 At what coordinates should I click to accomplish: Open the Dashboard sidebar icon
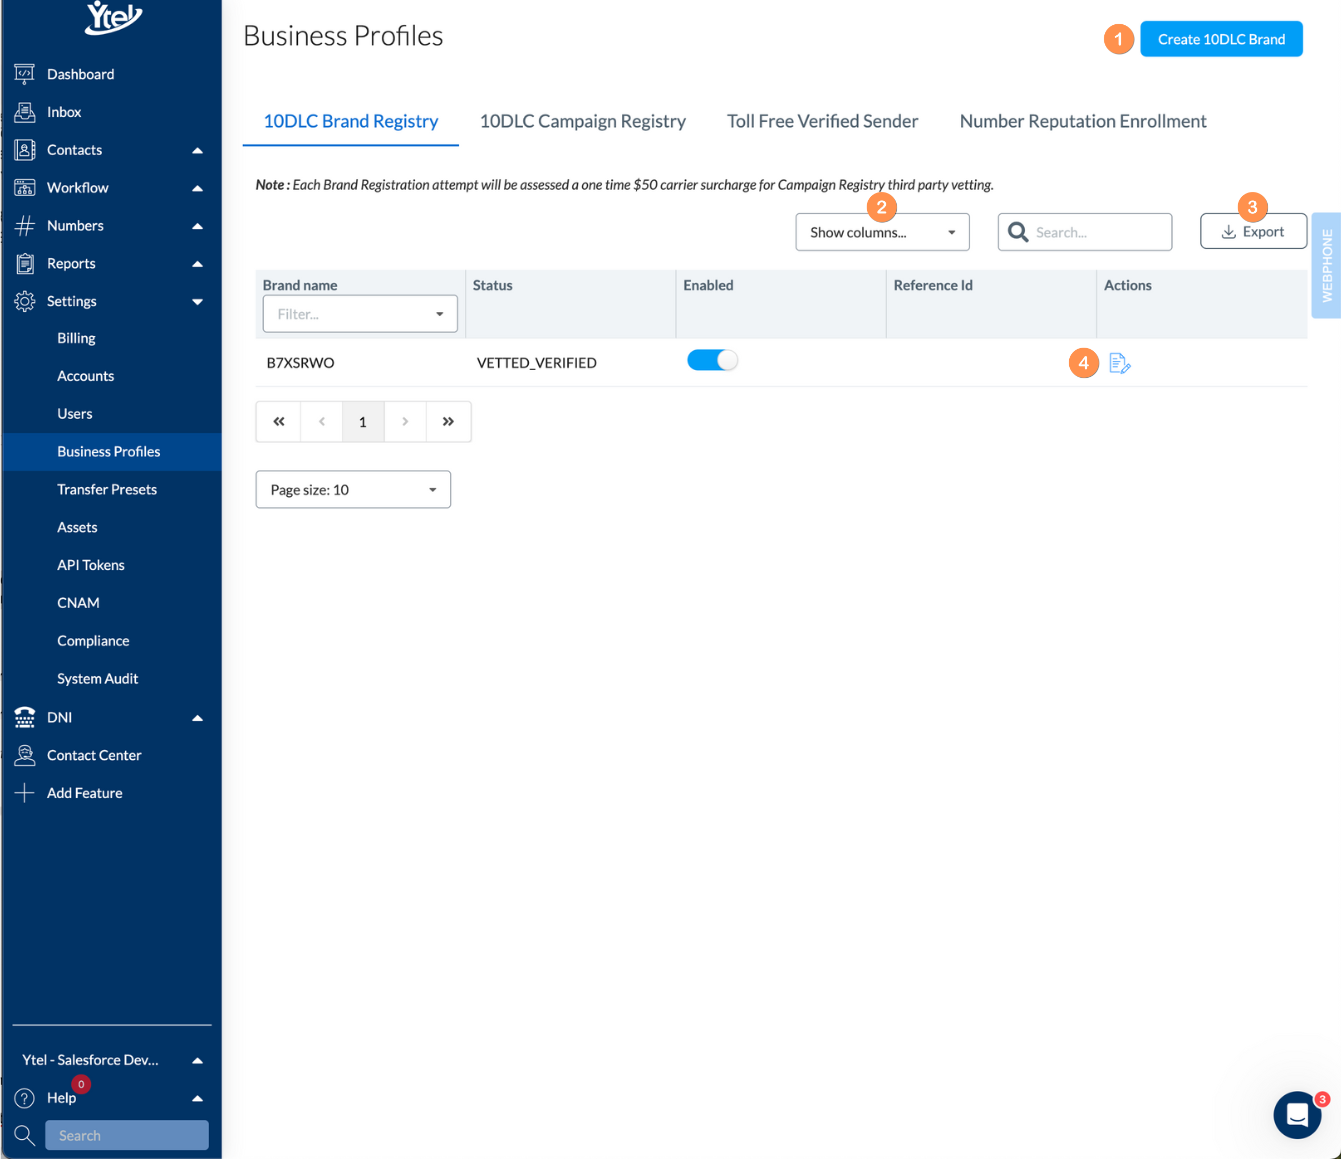pyautogui.click(x=25, y=74)
